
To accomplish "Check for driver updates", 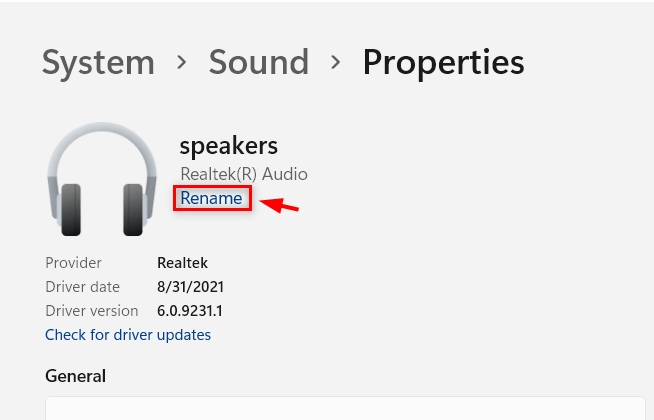I will (128, 335).
